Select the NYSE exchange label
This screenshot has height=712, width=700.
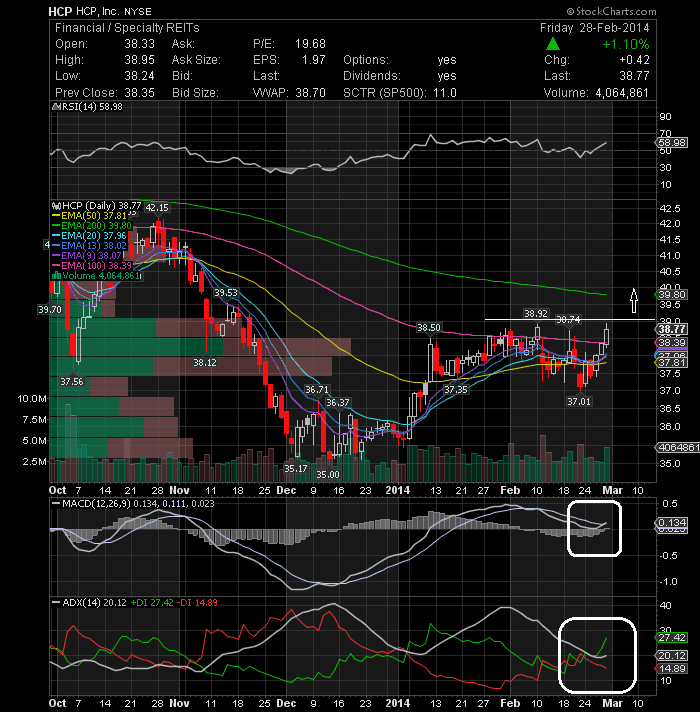point(138,11)
